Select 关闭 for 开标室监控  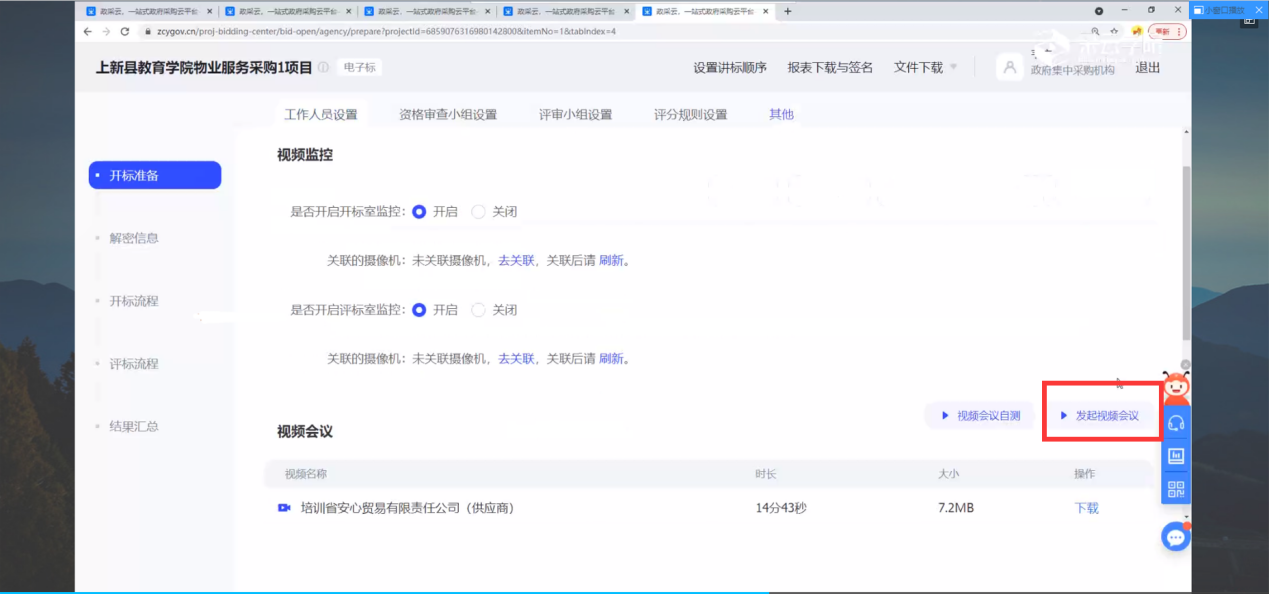tap(478, 212)
